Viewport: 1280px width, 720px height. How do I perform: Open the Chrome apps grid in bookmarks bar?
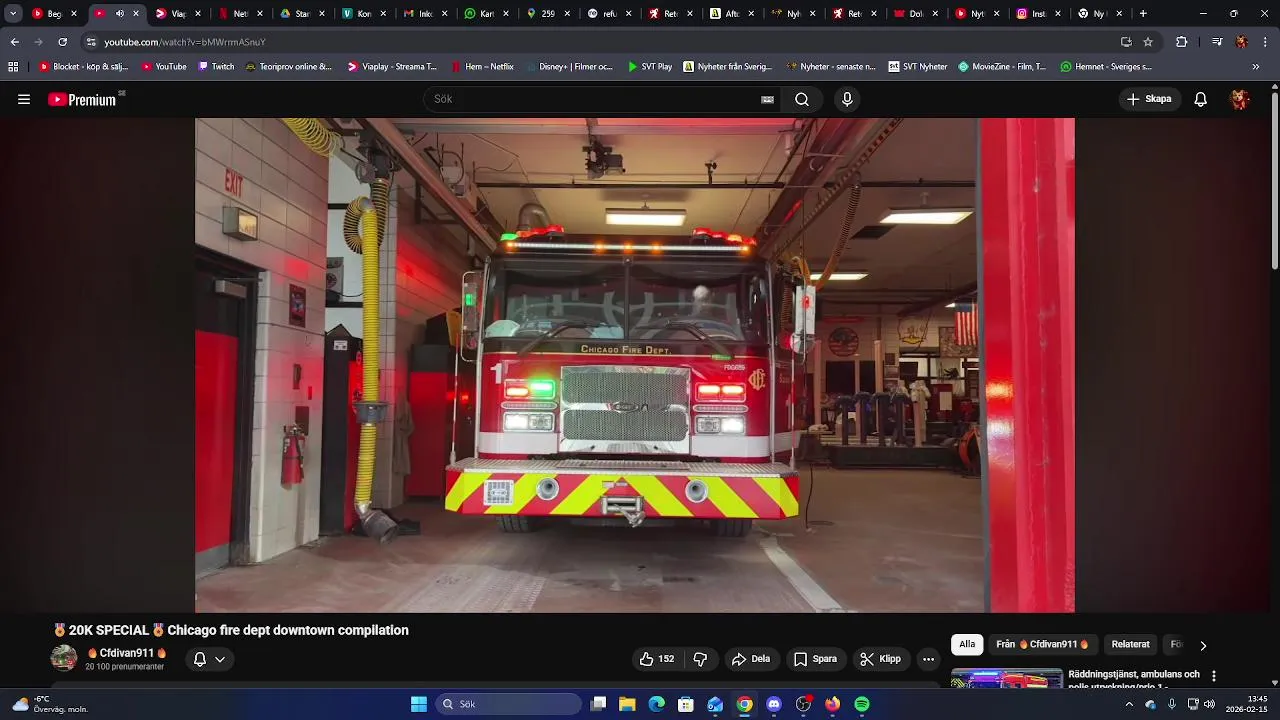pyautogui.click(x=13, y=67)
